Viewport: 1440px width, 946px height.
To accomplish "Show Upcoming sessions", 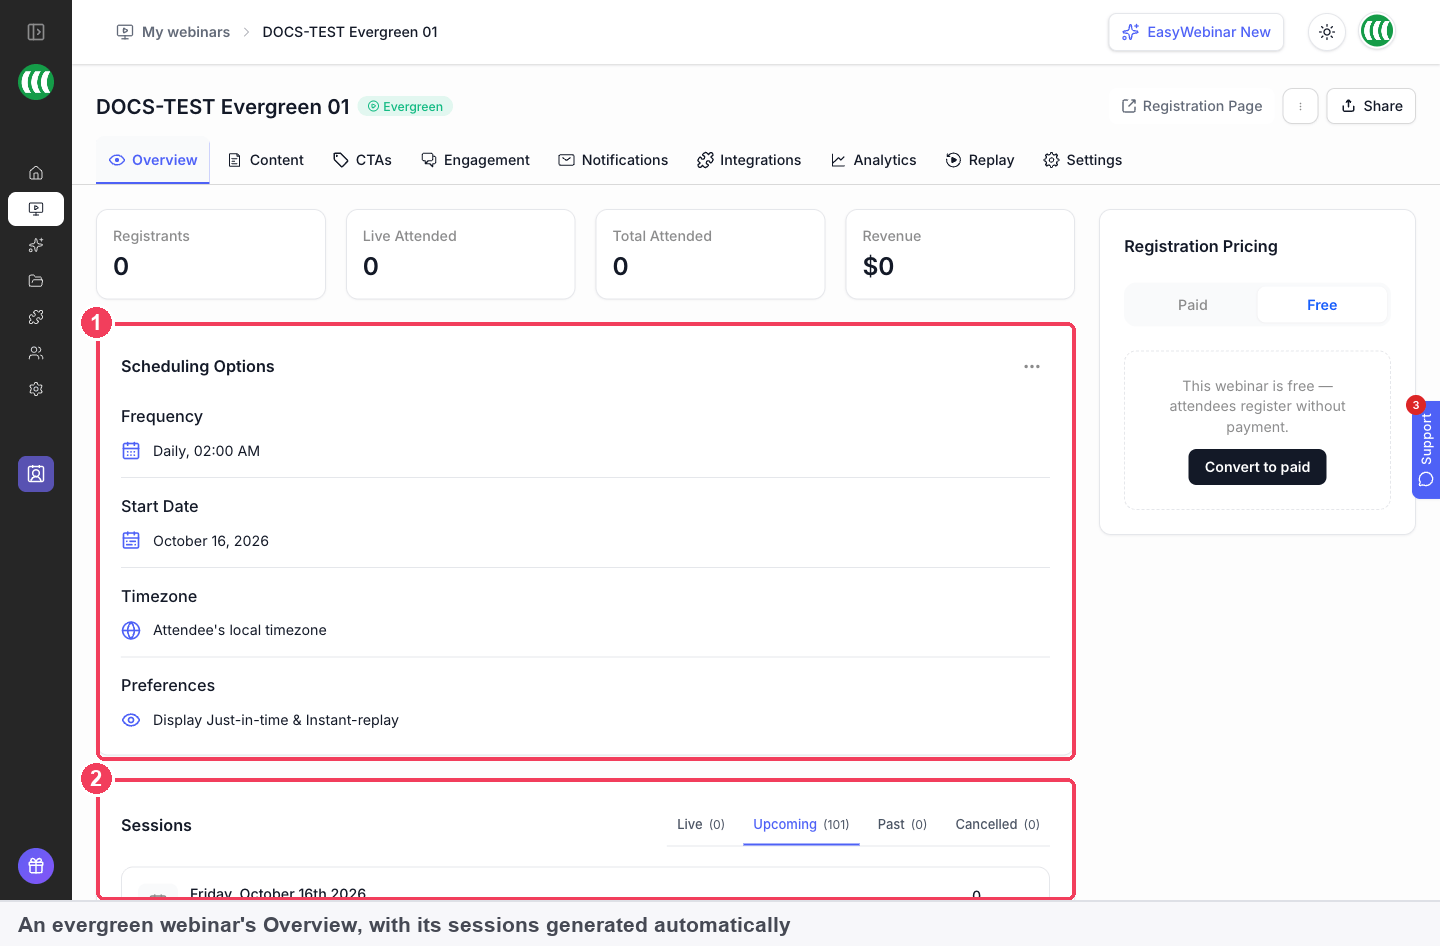I will coord(801,825).
